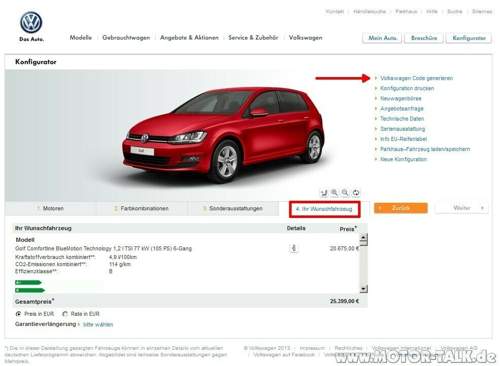The width and height of the screenshot is (500, 366).
Task: Click Volkswagen Code generieren link
Action: pyautogui.click(x=416, y=78)
